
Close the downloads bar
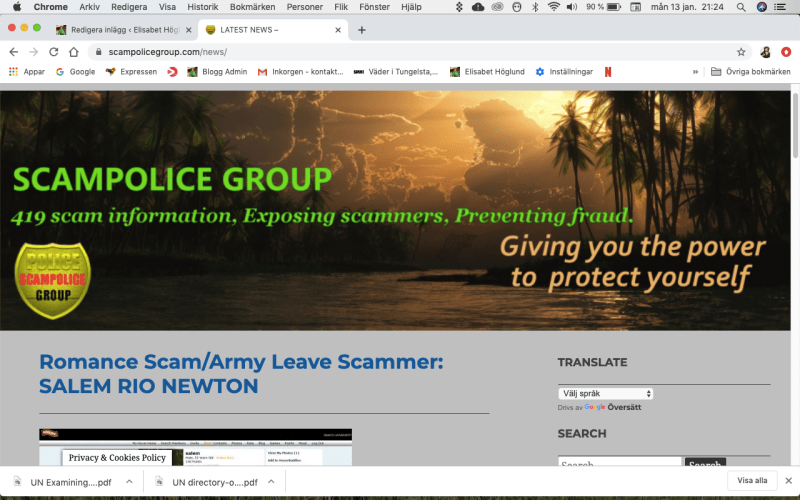click(788, 481)
